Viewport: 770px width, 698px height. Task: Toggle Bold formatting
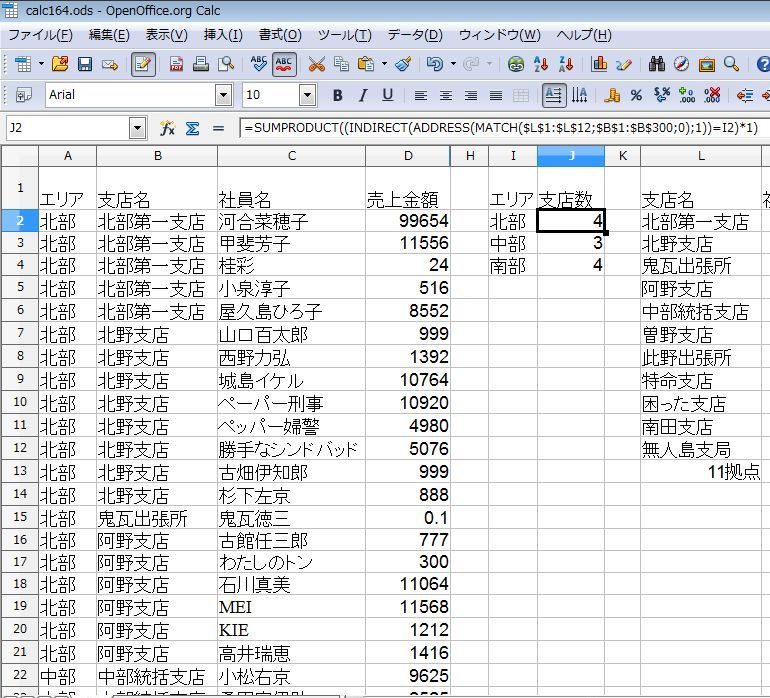tap(337, 96)
